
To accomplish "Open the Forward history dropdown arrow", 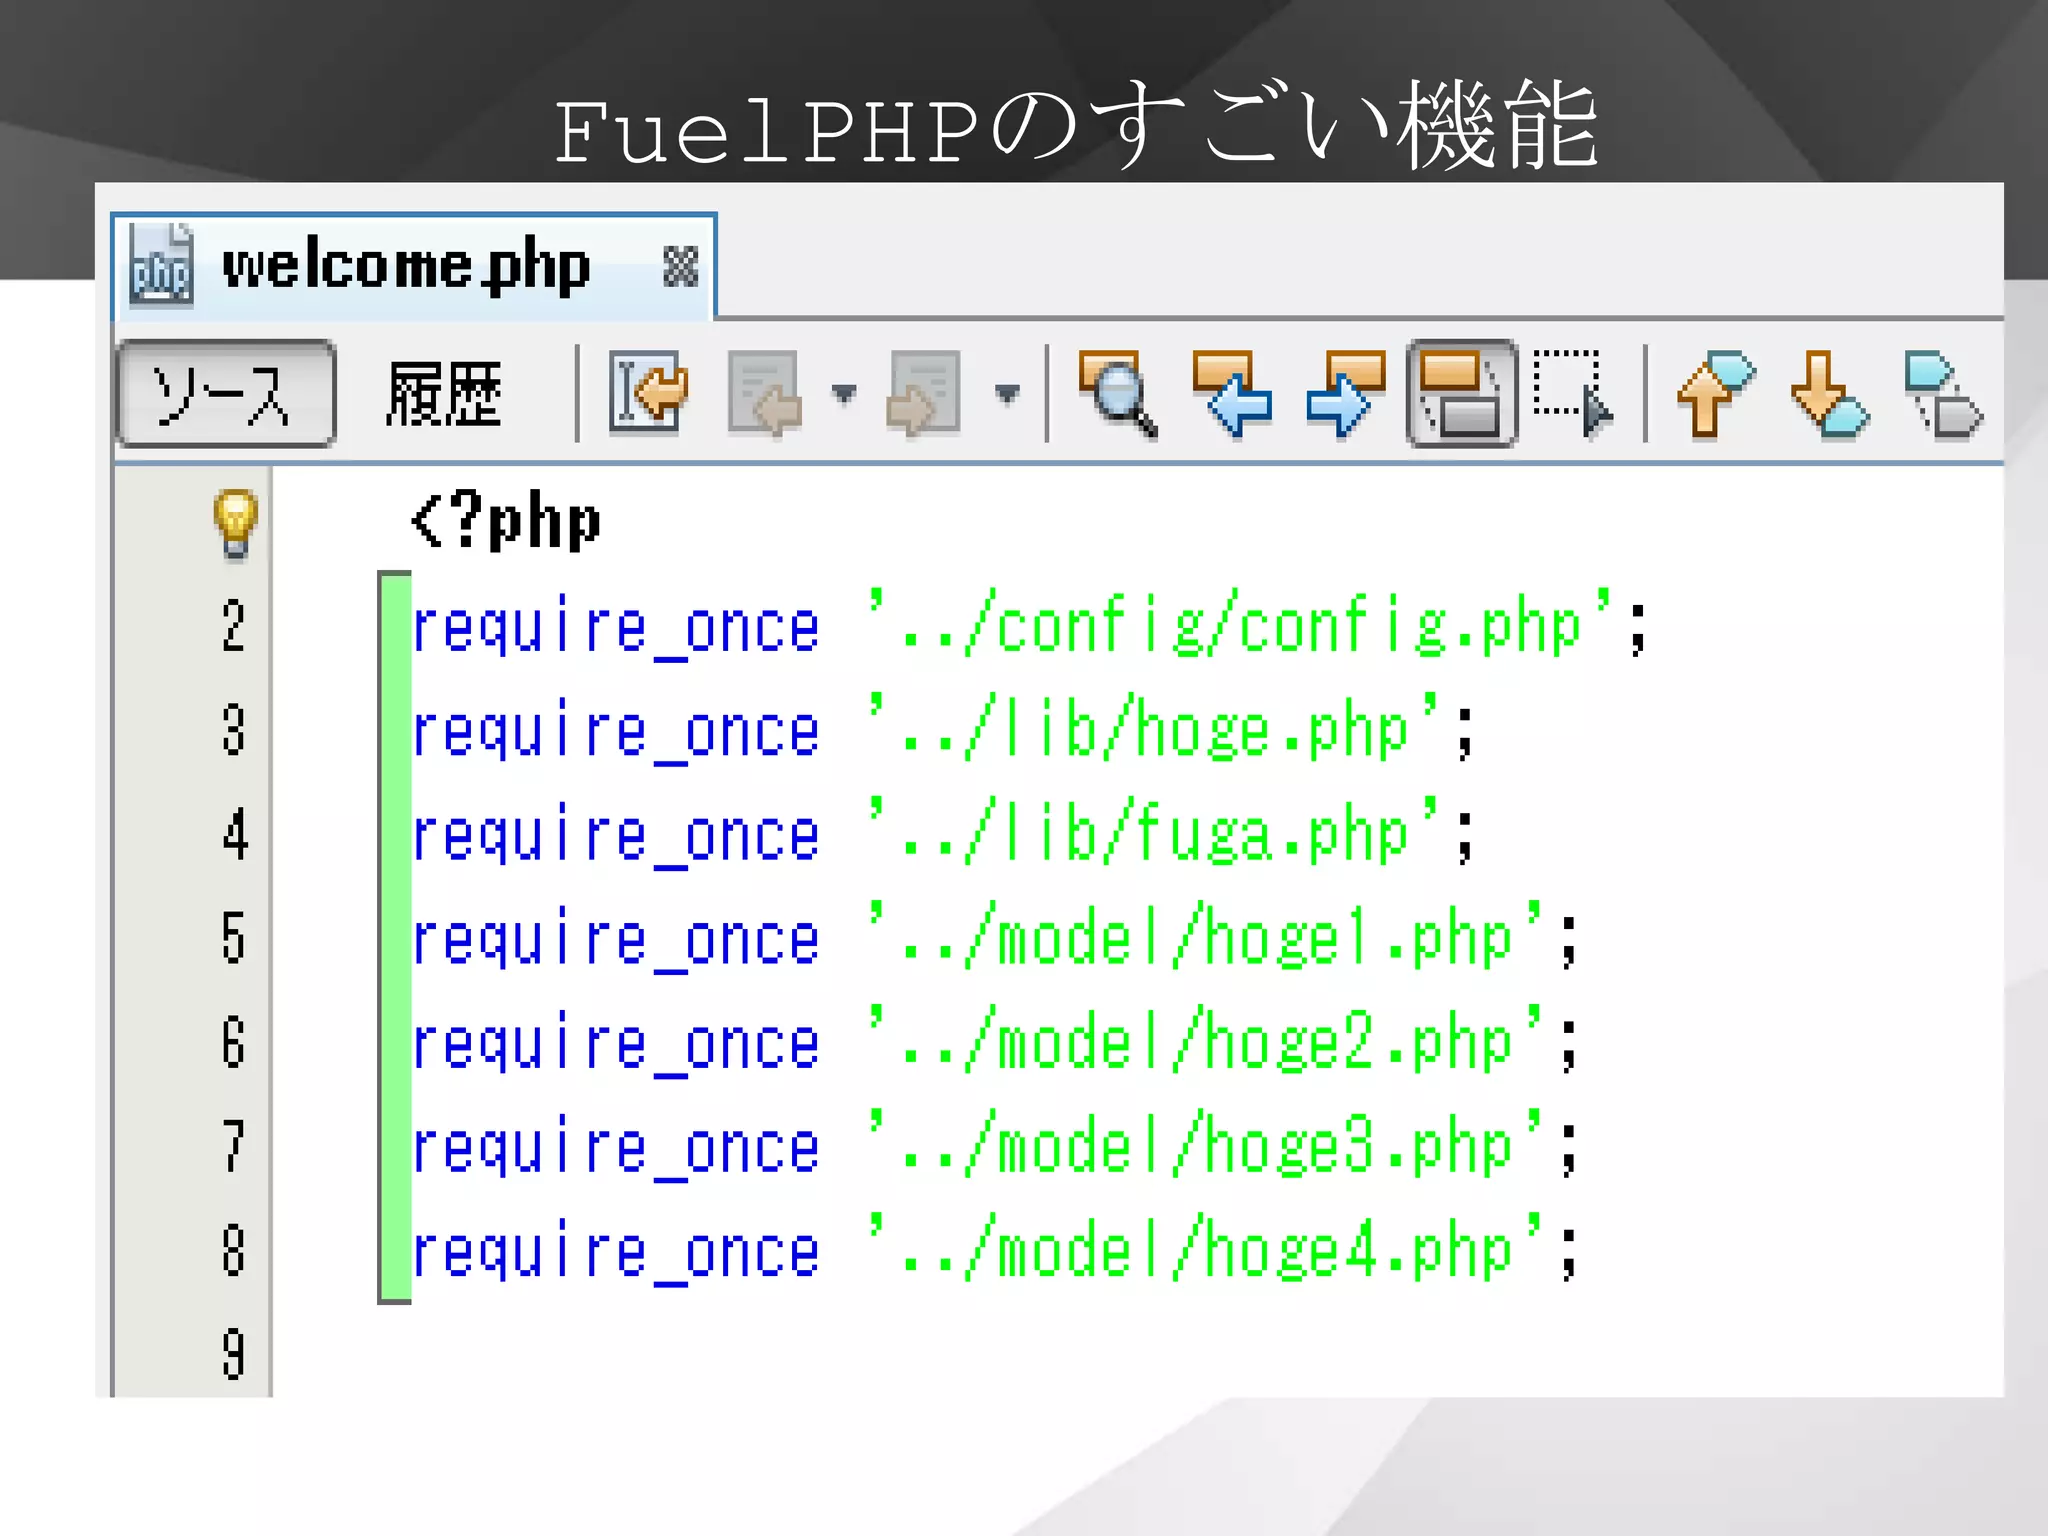I will click(x=1007, y=393).
